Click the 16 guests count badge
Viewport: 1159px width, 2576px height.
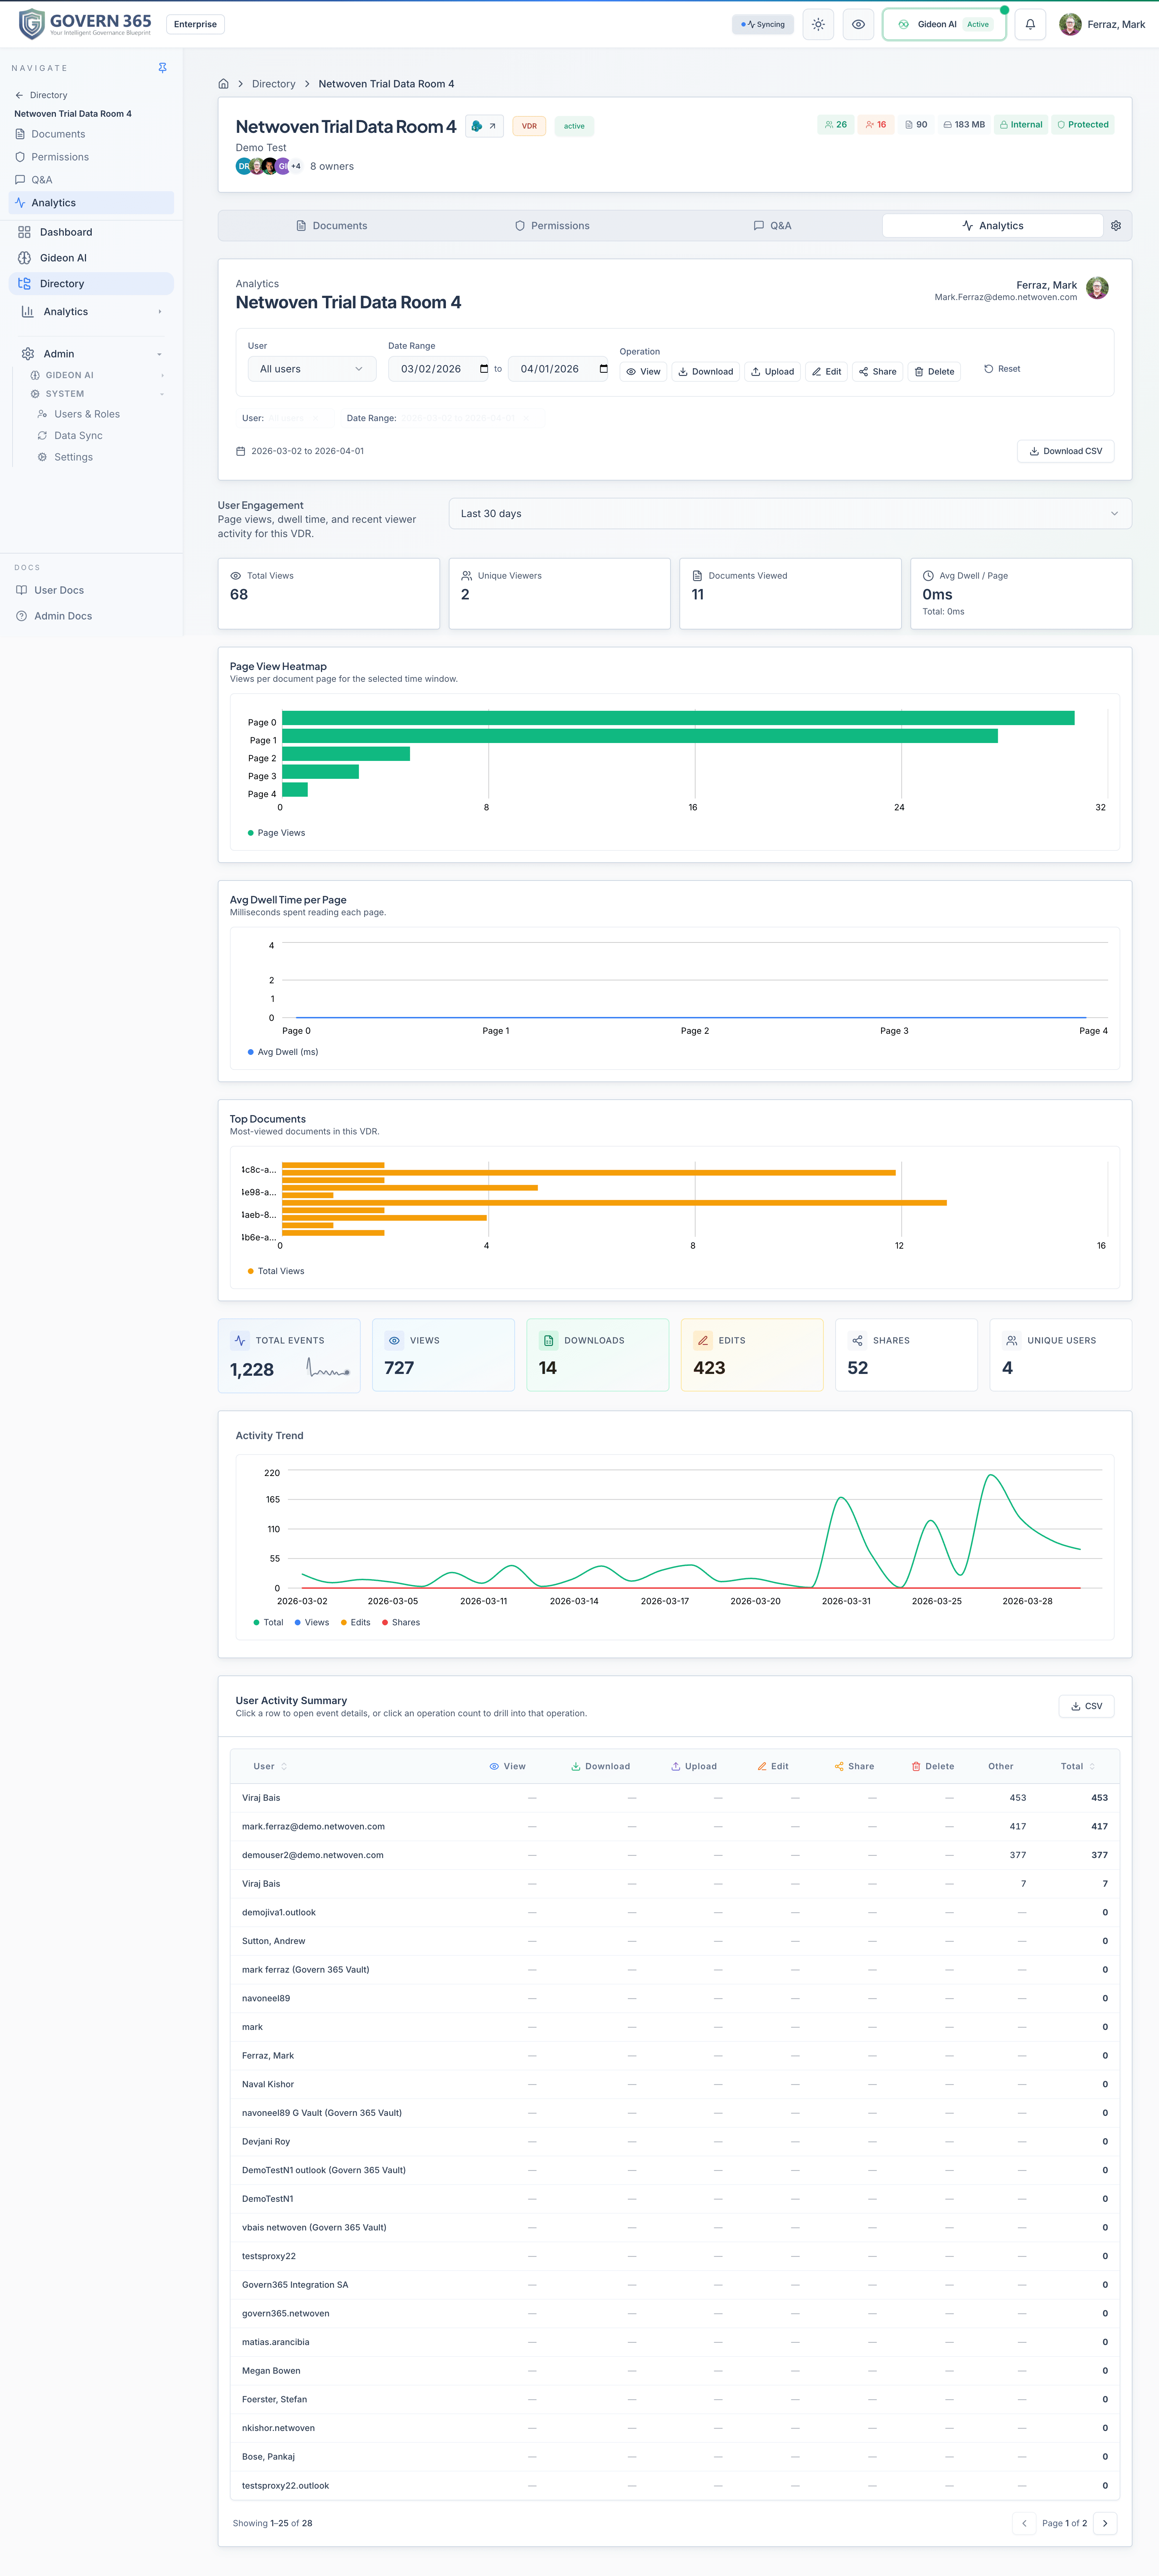876,125
